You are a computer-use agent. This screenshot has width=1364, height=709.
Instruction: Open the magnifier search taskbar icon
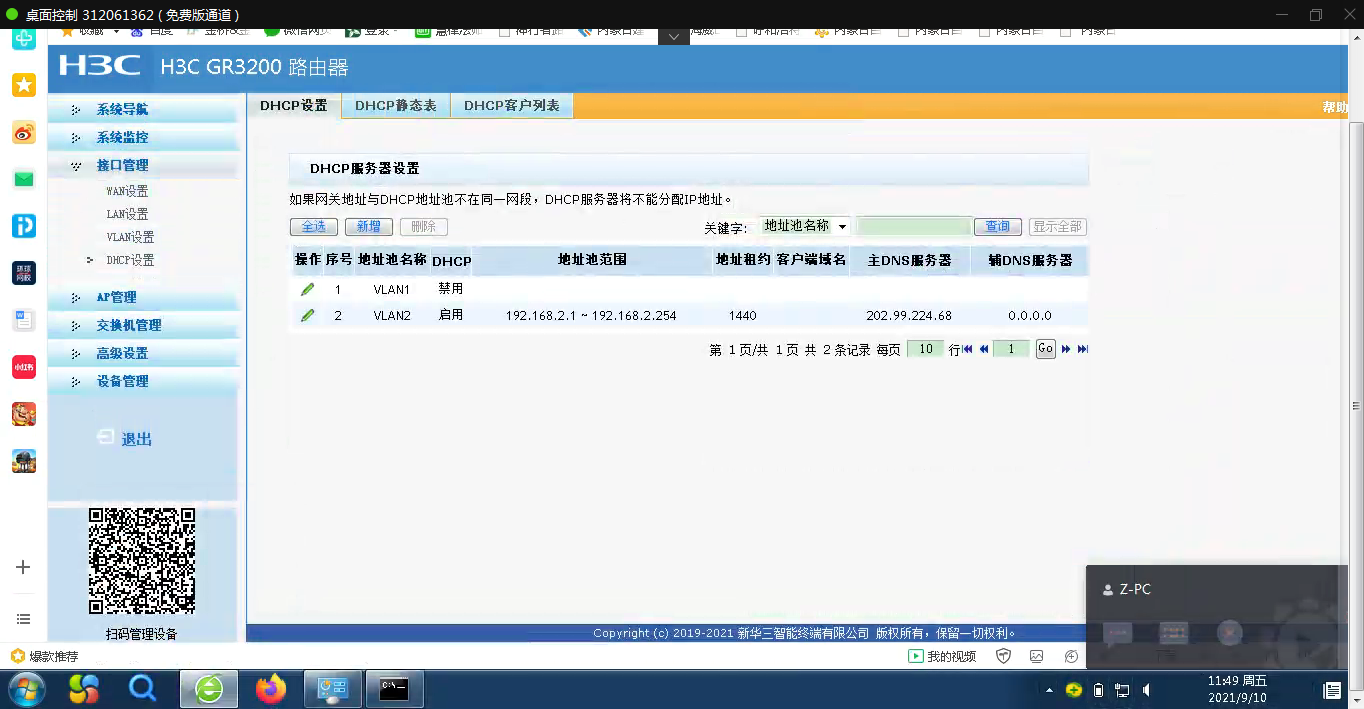(x=143, y=689)
